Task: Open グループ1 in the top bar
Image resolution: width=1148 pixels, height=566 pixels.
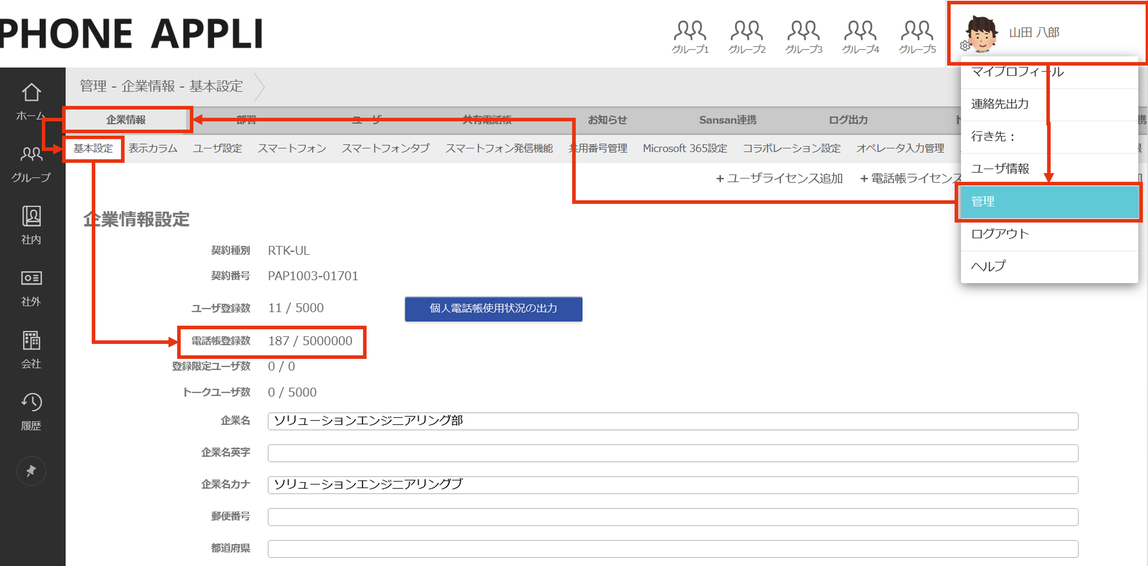Action: [x=690, y=36]
